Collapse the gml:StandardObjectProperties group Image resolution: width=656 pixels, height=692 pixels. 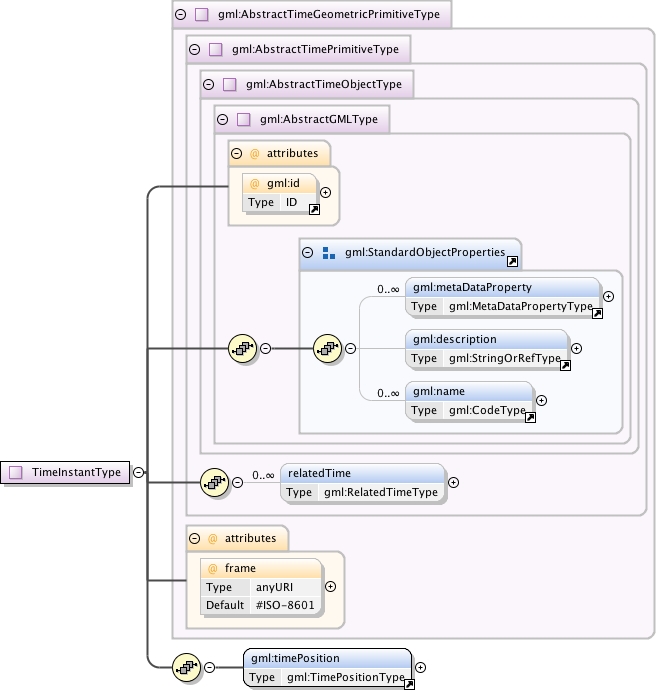(x=308, y=252)
